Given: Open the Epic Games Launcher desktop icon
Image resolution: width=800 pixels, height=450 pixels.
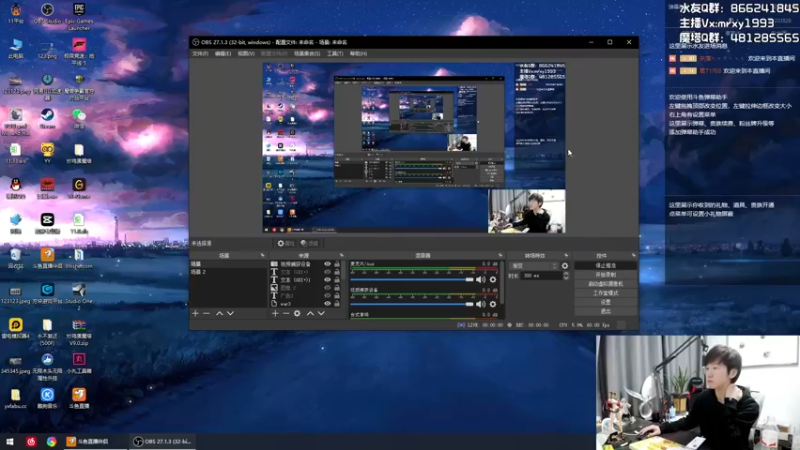Looking at the screenshot, I should pos(79,16).
